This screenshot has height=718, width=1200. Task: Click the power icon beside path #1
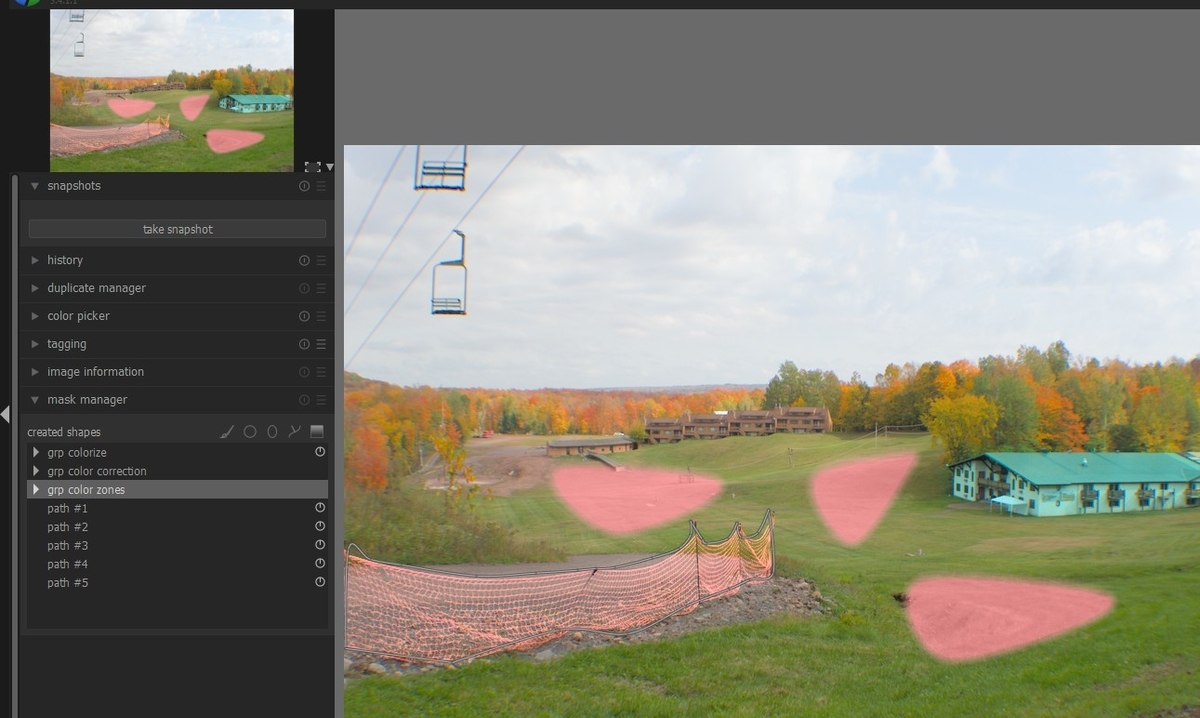point(320,508)
